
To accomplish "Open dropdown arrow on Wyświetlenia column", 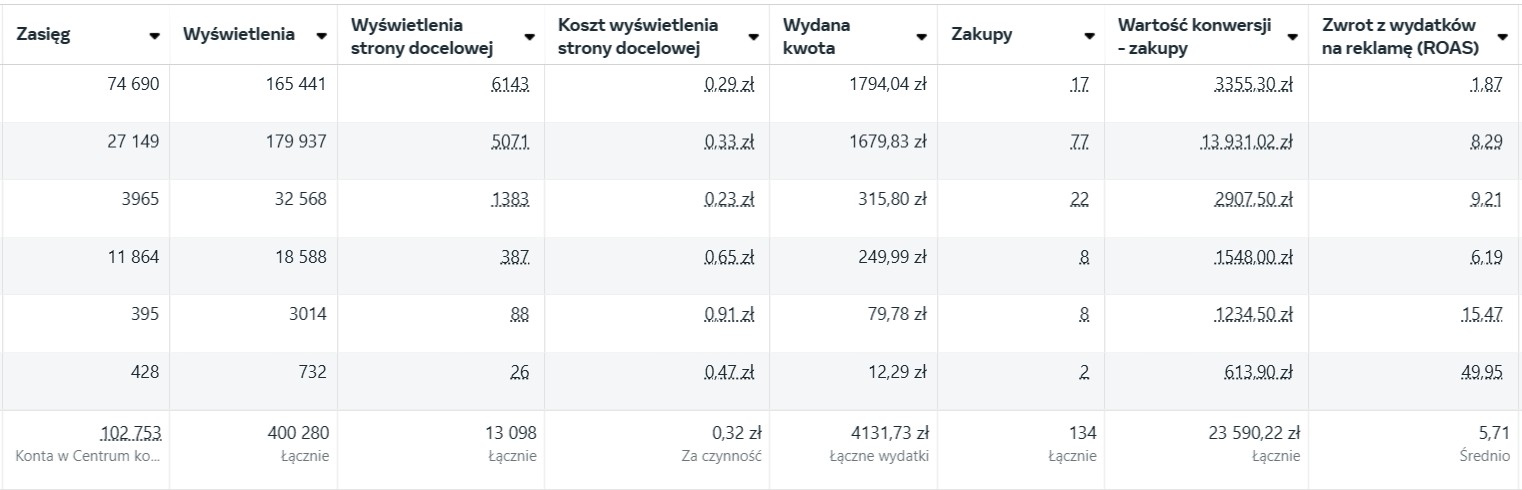I will (321, 36).
